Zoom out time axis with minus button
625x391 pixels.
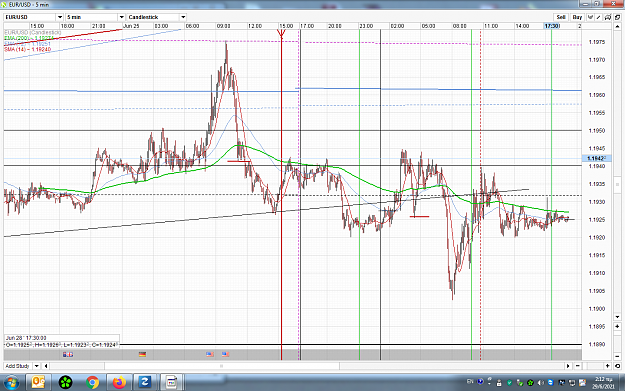[577, 366]
